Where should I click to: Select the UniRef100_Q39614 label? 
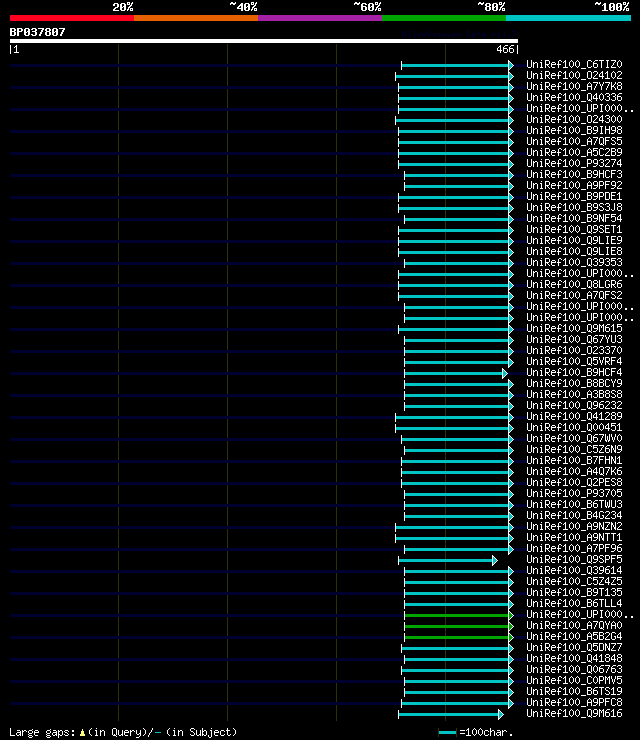(574, 571)
